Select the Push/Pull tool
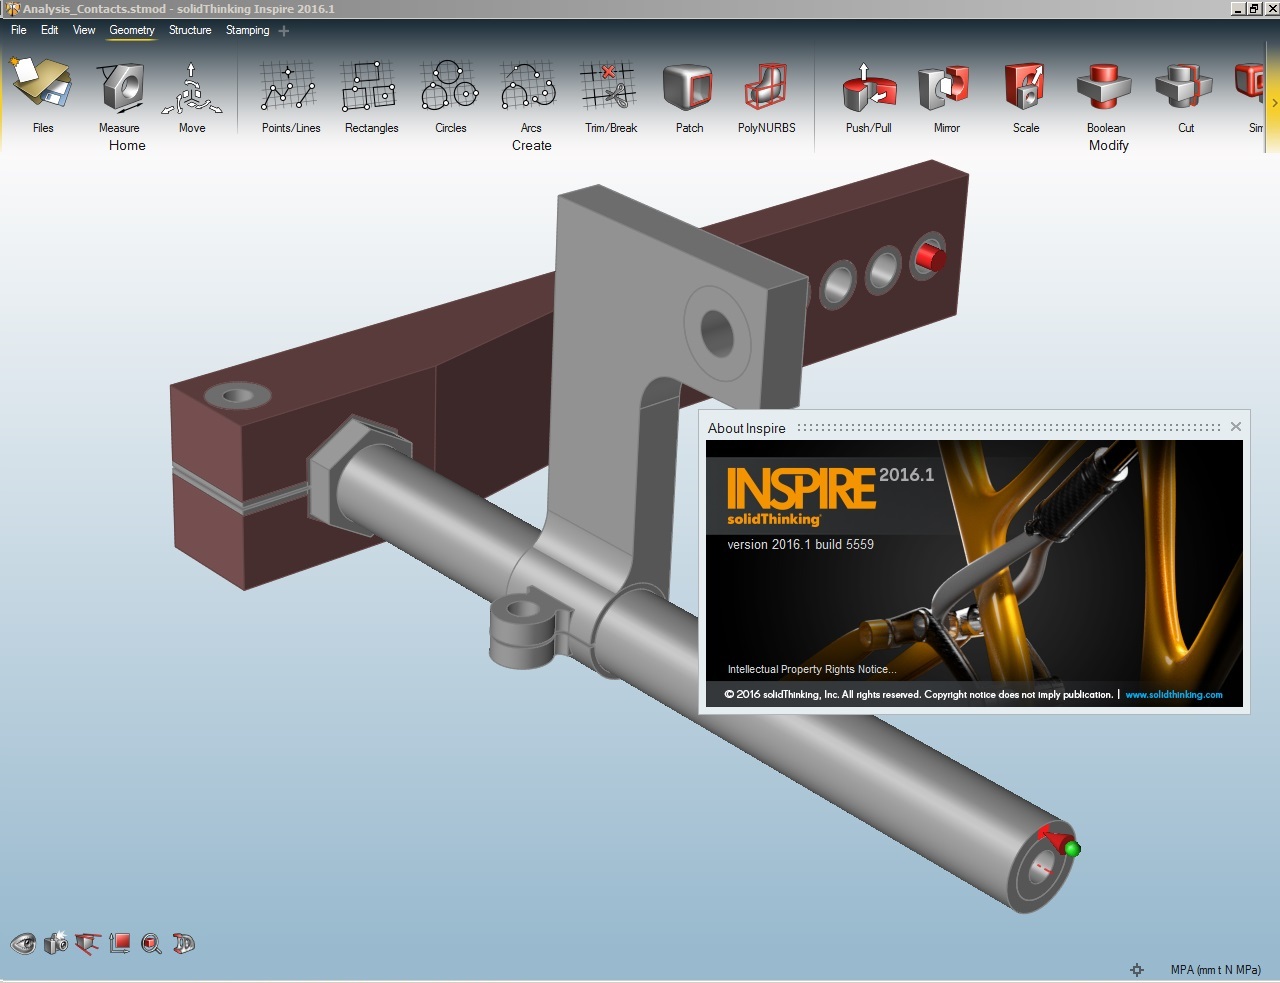This screenshot has width=1280, height=983. [x=868, y=87]
